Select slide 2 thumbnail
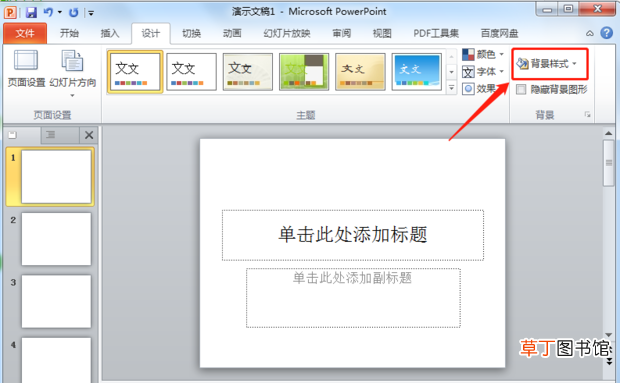The width and height of the screenshot is (620, 383). [x=56, y=239]
